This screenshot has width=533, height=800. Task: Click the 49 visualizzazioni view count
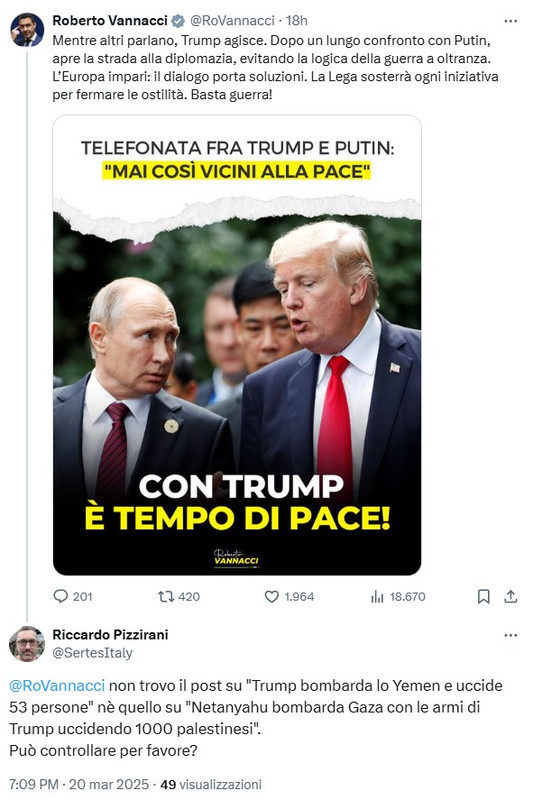tap(211, 784)
